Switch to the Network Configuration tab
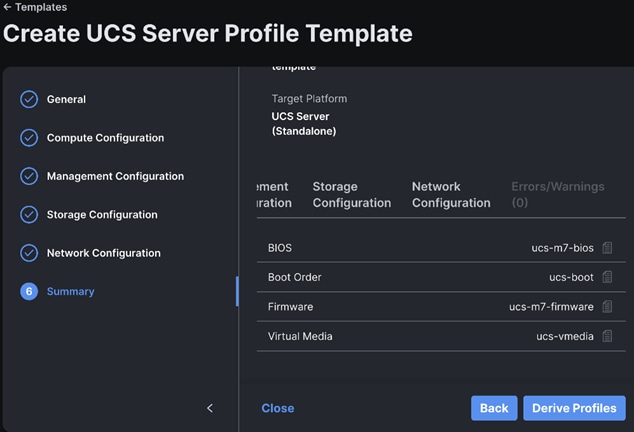The width and height of the screenshot is (634, 432). pyautogui.click(x=451, y=195)
